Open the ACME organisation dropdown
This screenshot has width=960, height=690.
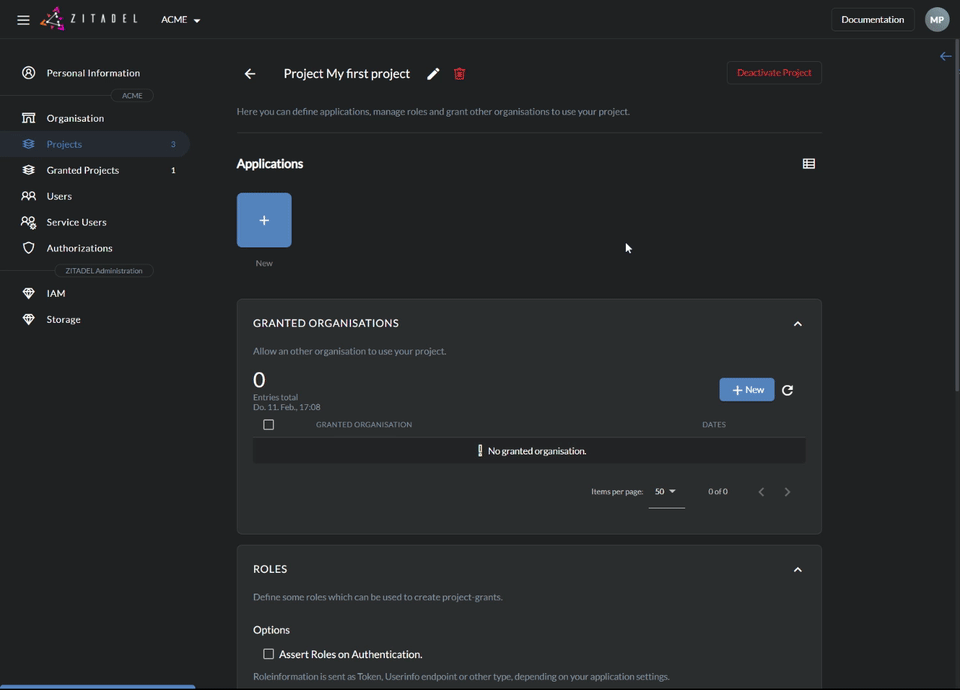[181, 20]
